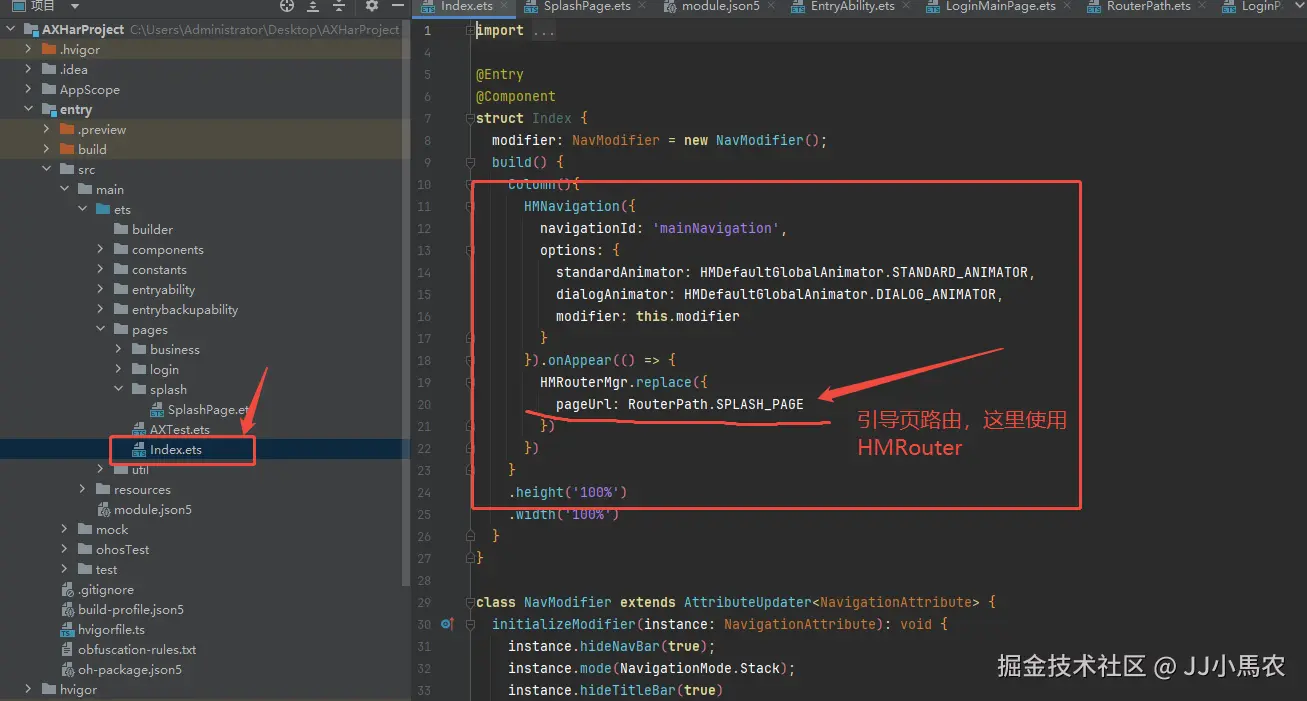This screenshot has height=701, width=1307.
Task: Click the locate current file crosshair icon
Action: (287, 6)
